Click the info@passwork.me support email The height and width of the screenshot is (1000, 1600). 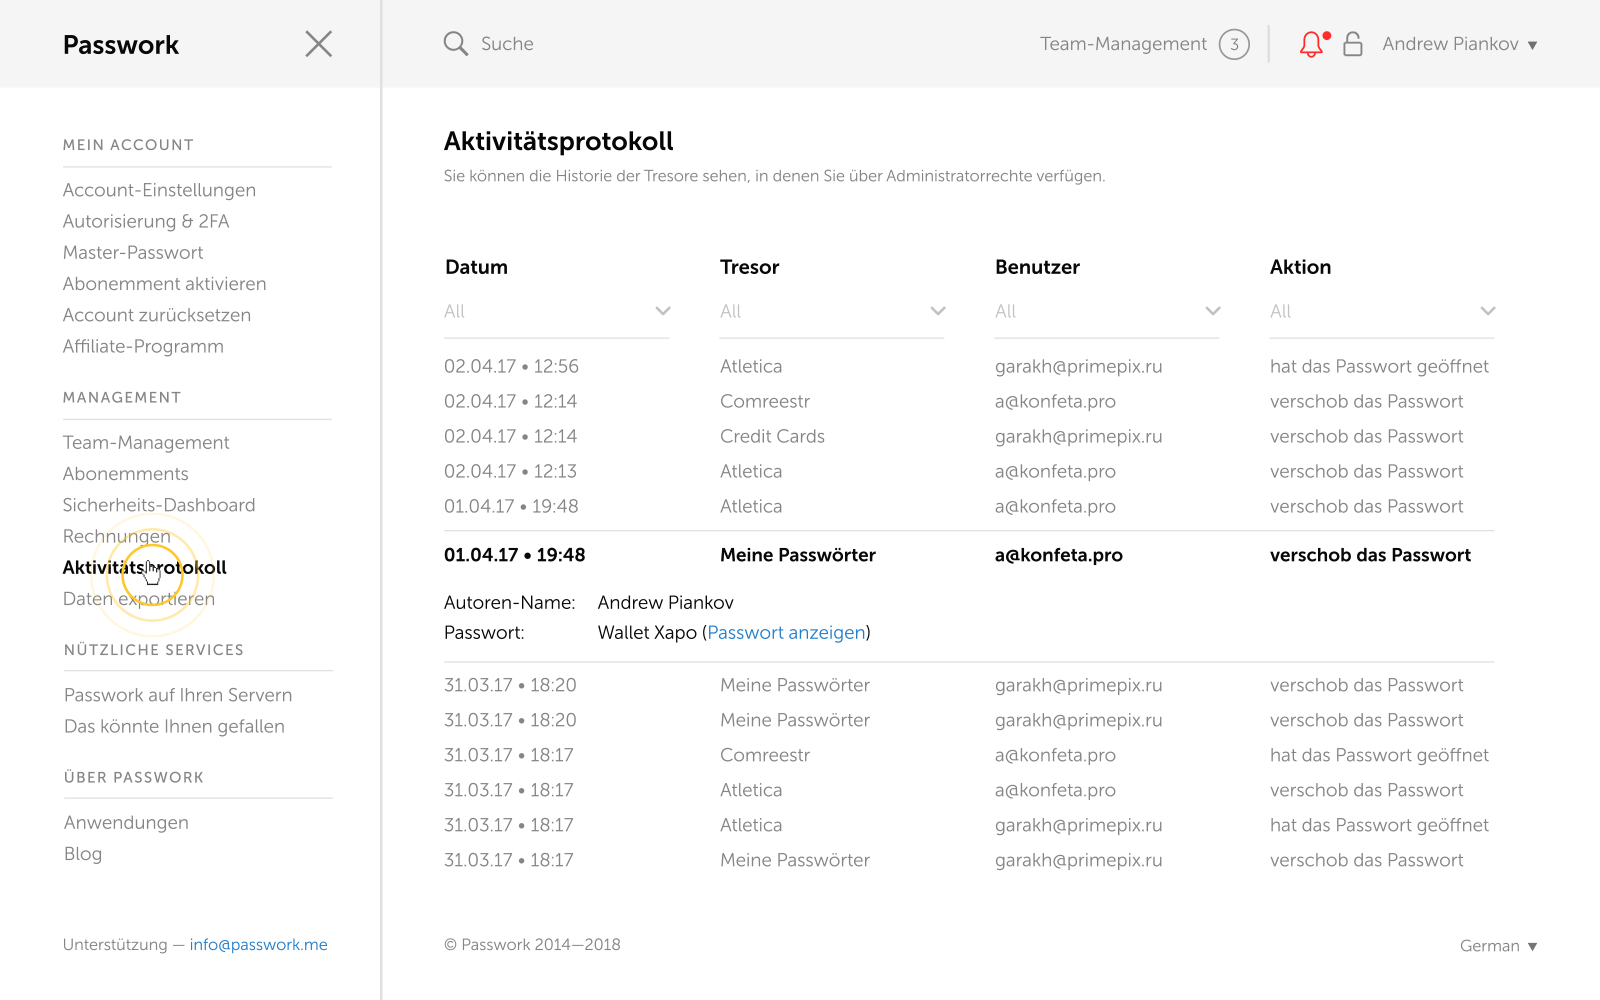[x=259, y=945]
